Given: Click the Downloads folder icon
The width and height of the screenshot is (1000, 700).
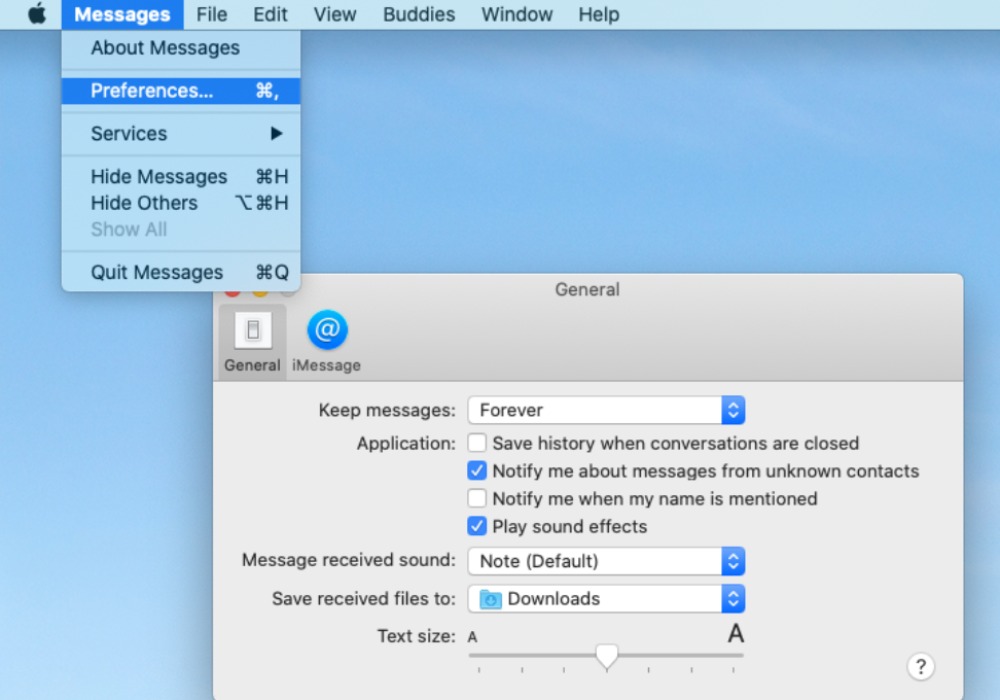Looking at the screenshot, I should 490,599.
